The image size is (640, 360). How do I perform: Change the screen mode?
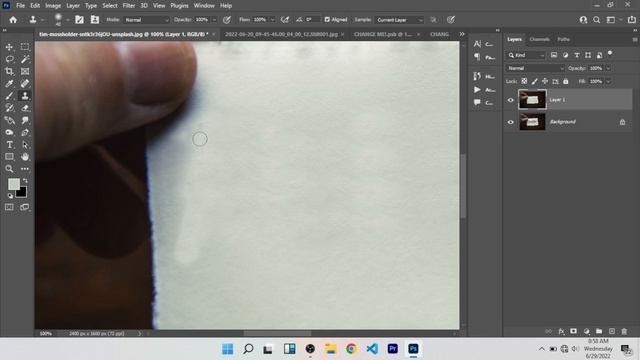(25, 207)
